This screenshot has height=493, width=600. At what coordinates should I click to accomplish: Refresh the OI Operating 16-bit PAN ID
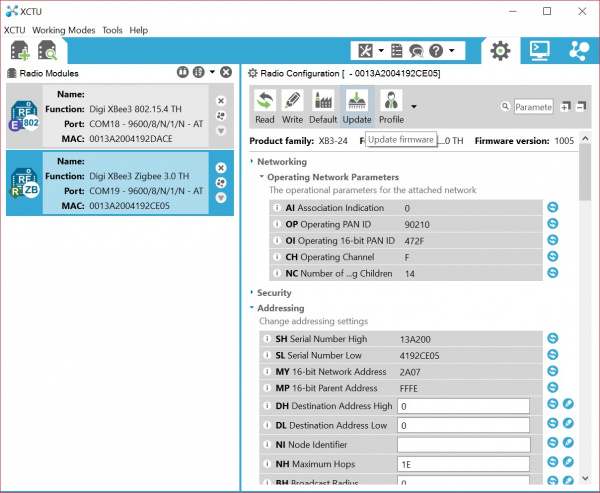click(553, 240)
